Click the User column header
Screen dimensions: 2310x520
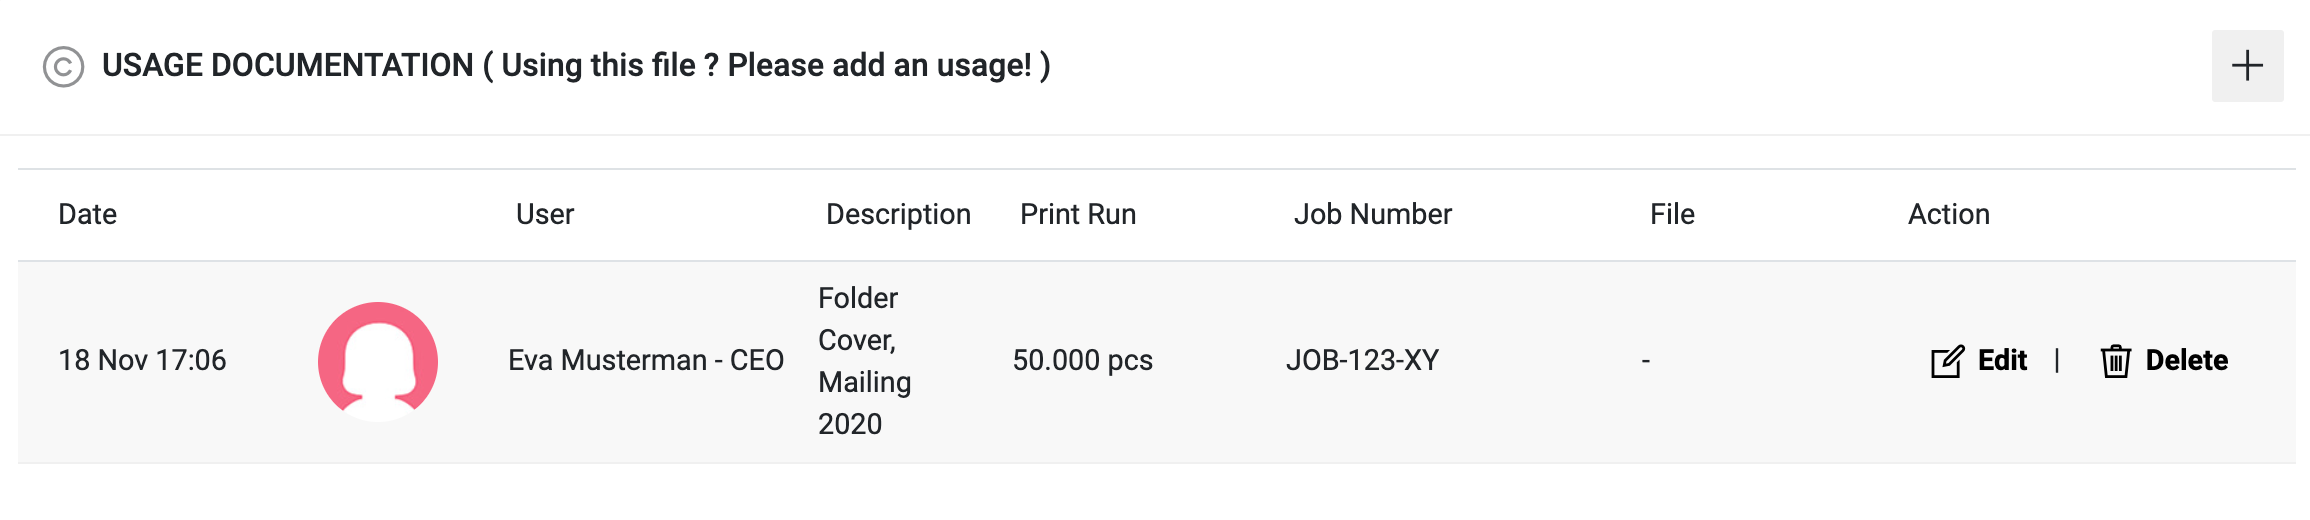click(545, 214)
